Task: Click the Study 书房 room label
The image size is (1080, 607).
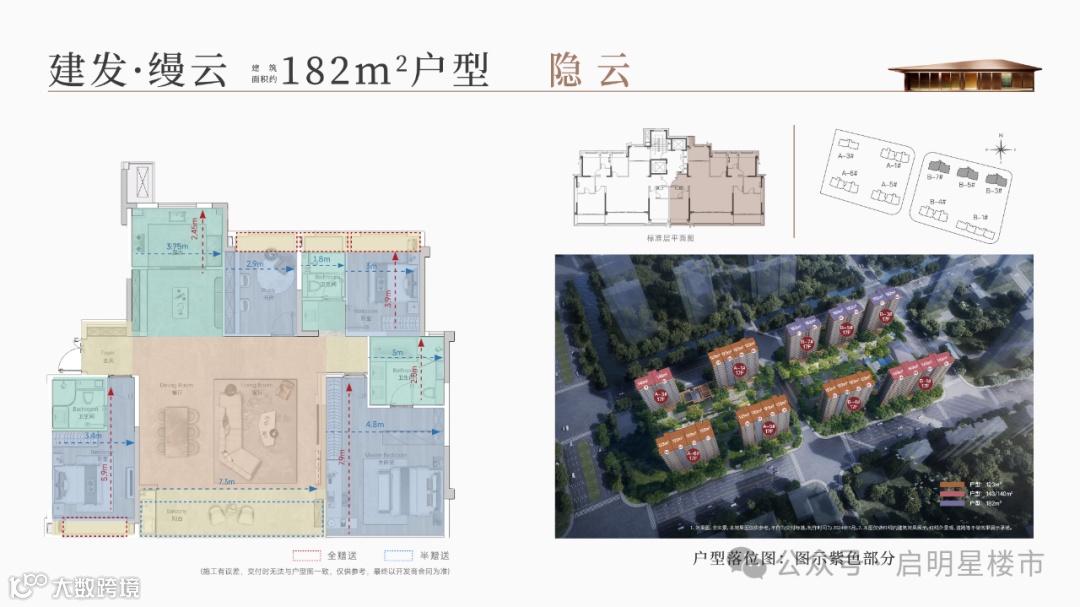Action: click(x=268, y=294)
